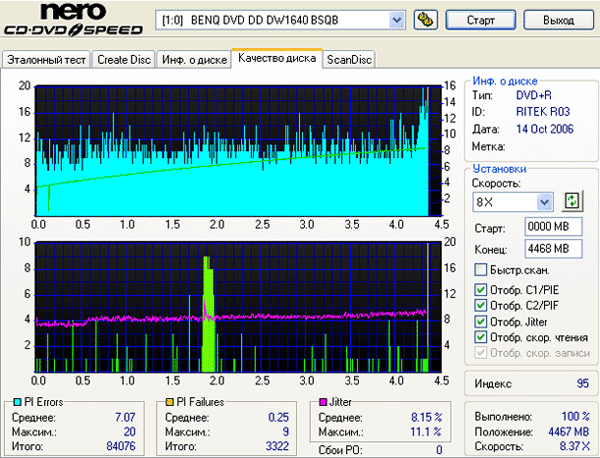Switch to the Эталонный тест tab

tap(47, 60)
